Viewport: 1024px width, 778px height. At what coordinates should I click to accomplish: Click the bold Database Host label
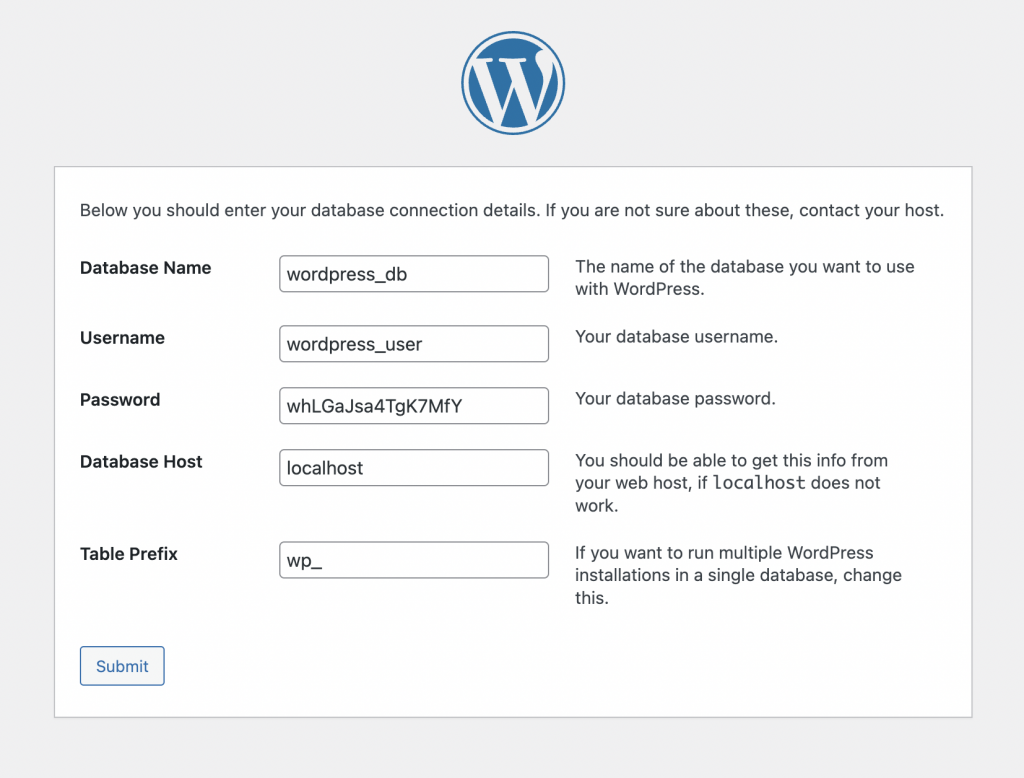click(141, 462)
